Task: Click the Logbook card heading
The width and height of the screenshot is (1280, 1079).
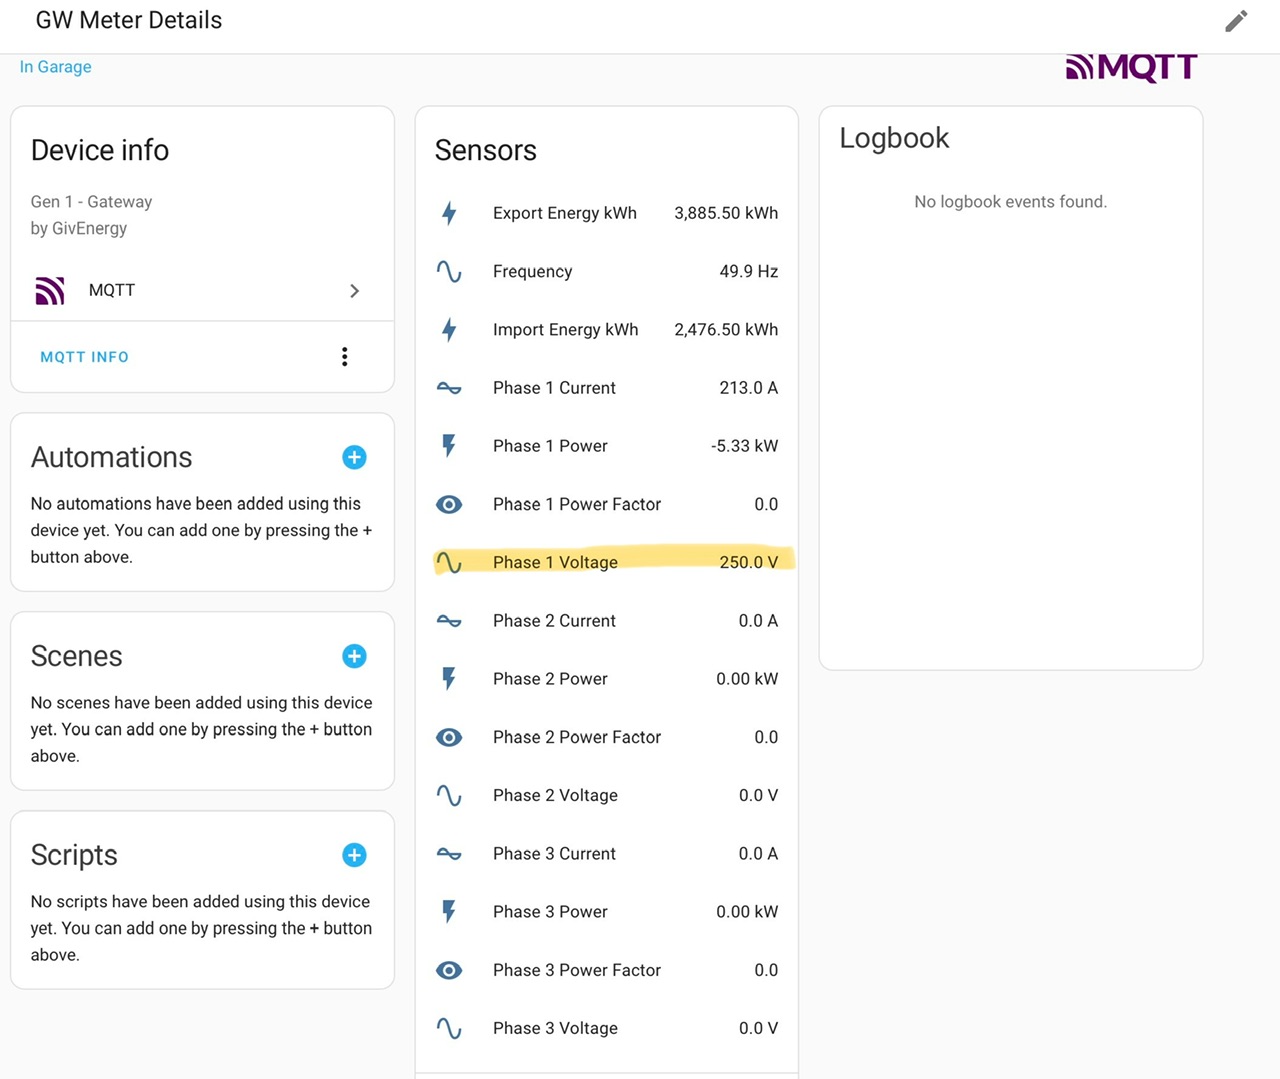Action: pos(894,138)
